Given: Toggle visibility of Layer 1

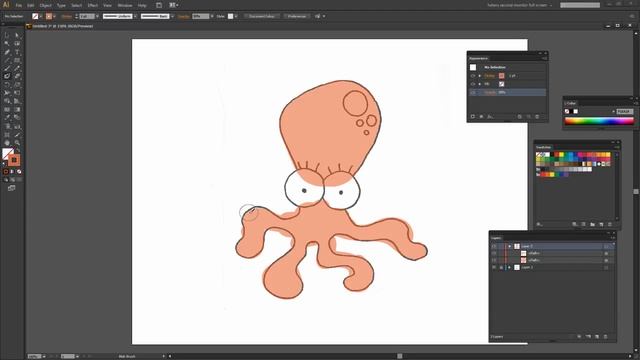Looking at the screenshot, I should (494, 267).
